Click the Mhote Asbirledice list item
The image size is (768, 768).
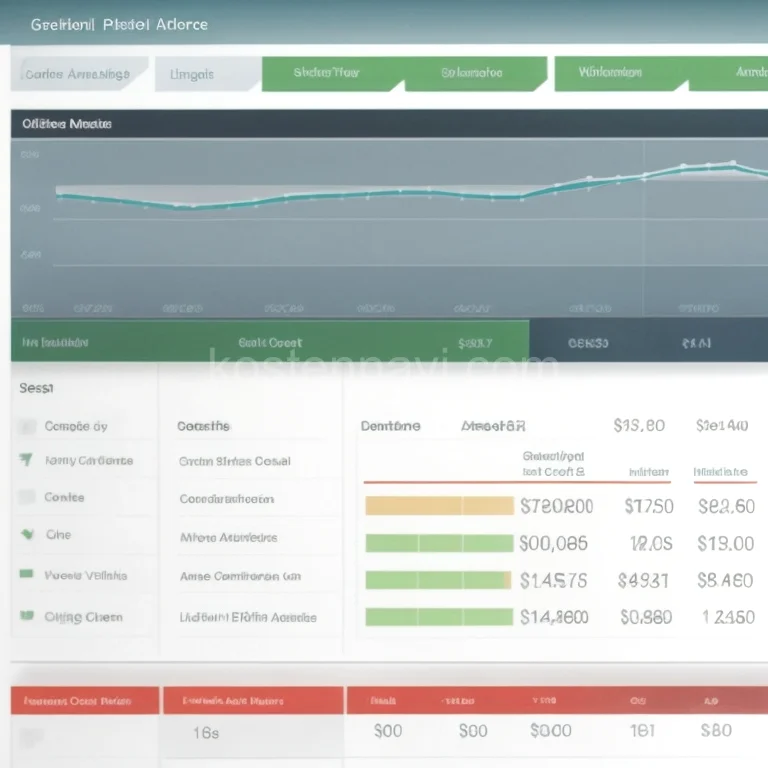(x=228, y=537)
